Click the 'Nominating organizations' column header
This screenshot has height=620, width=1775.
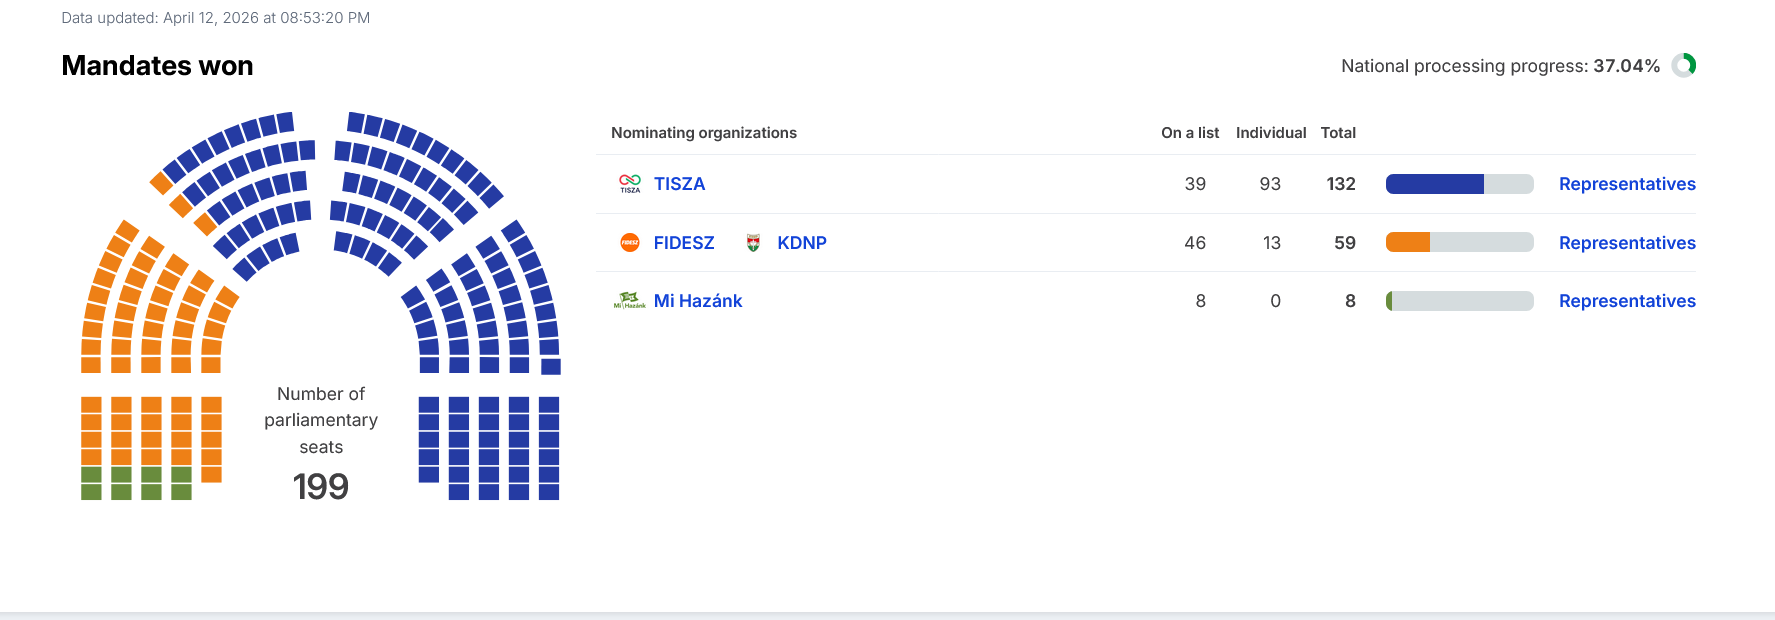pos(704,133)
